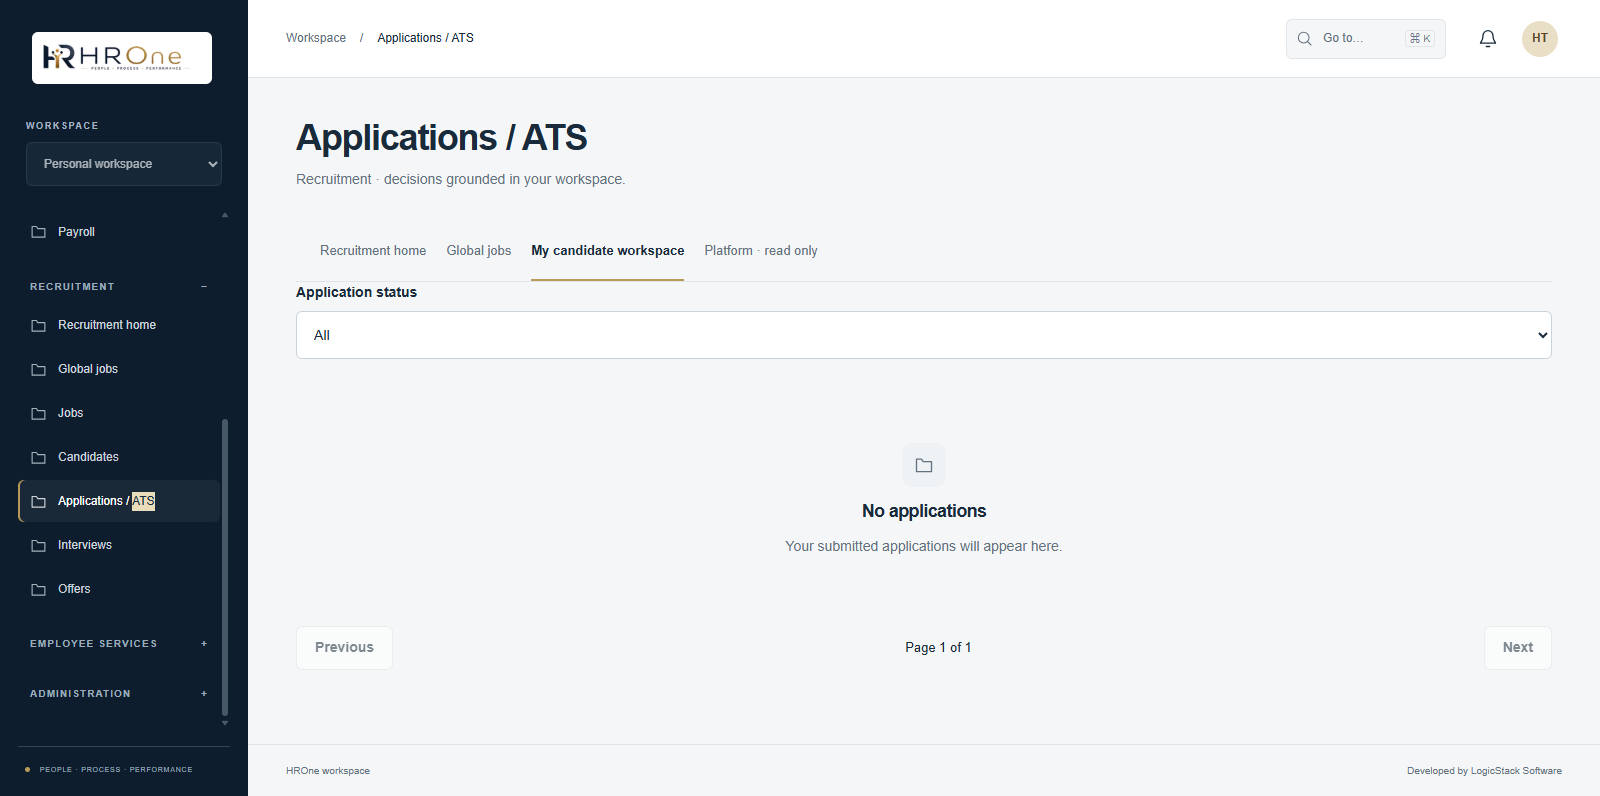Switch to the Recruitment home tab
The width and height of the screenshot is (1600, 796).
373,251
